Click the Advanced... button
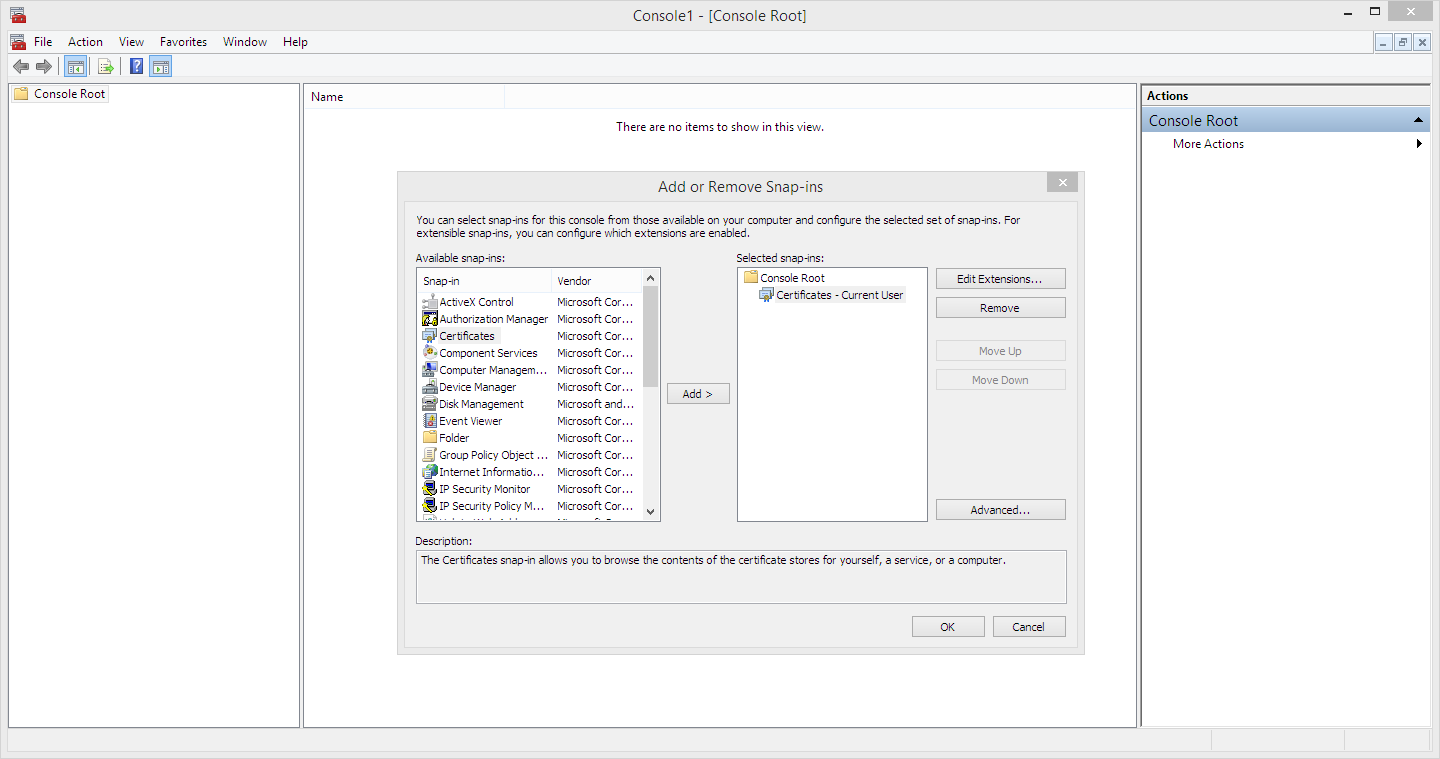The image size is (1440, 759). (x=1000, y=510)
